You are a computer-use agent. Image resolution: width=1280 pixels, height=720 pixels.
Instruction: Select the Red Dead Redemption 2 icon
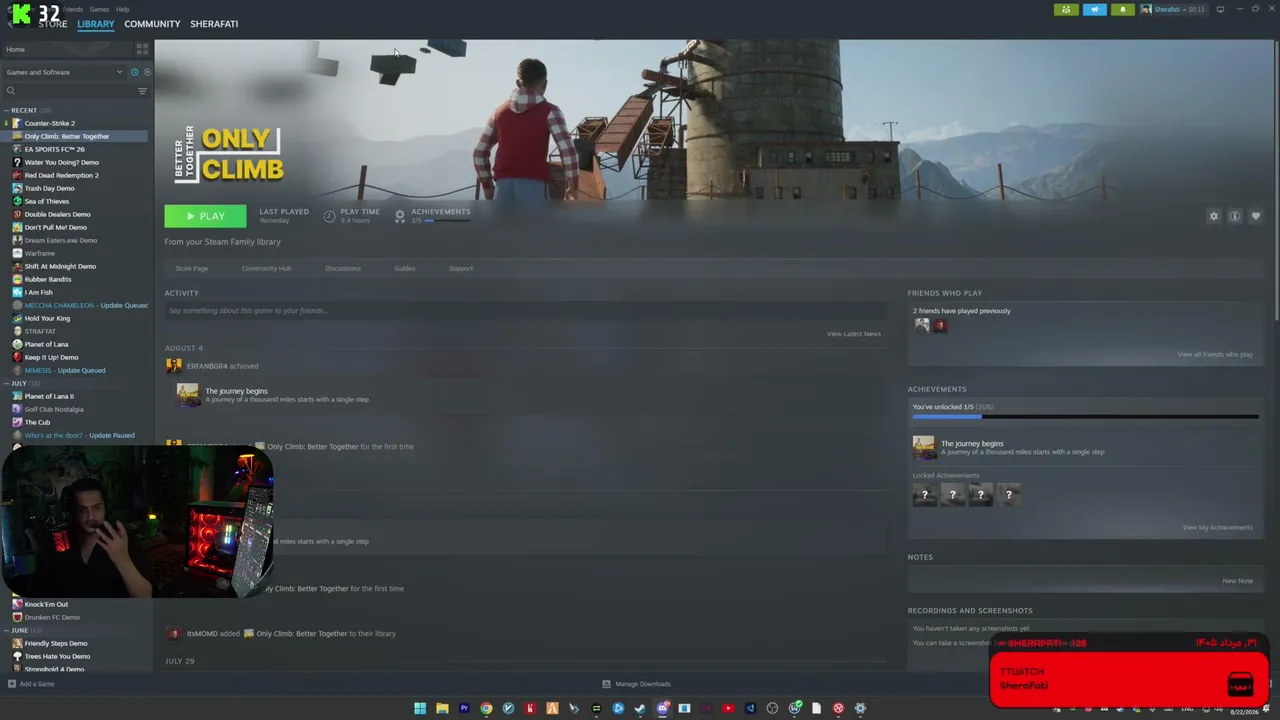pyautogui.click(x=17, y=175)
